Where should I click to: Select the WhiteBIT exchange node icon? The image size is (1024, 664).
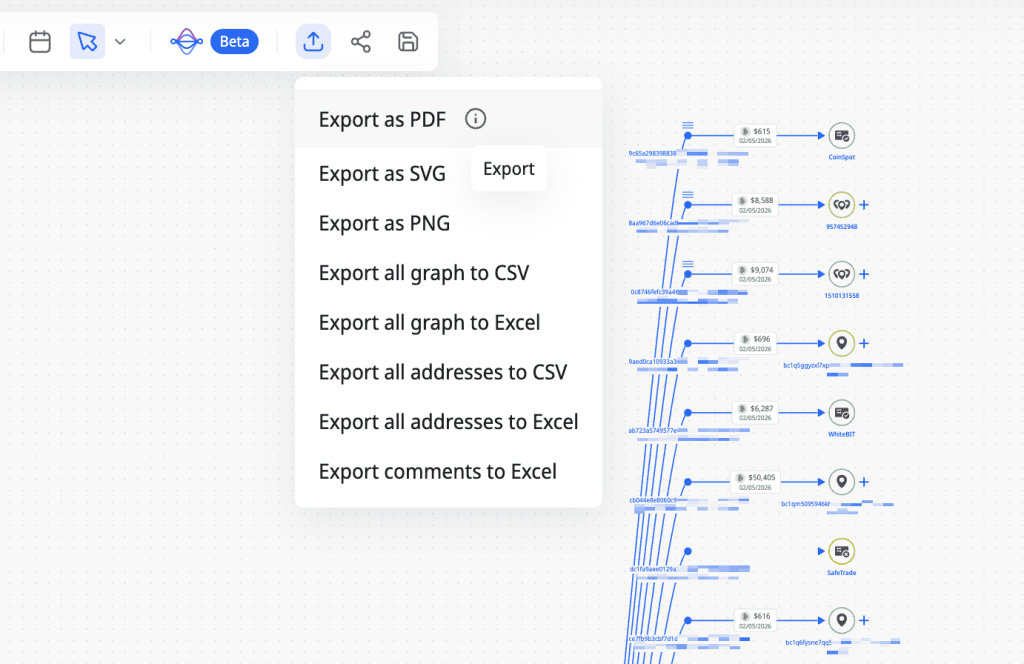pyautogui.click(x=842, y=413)
